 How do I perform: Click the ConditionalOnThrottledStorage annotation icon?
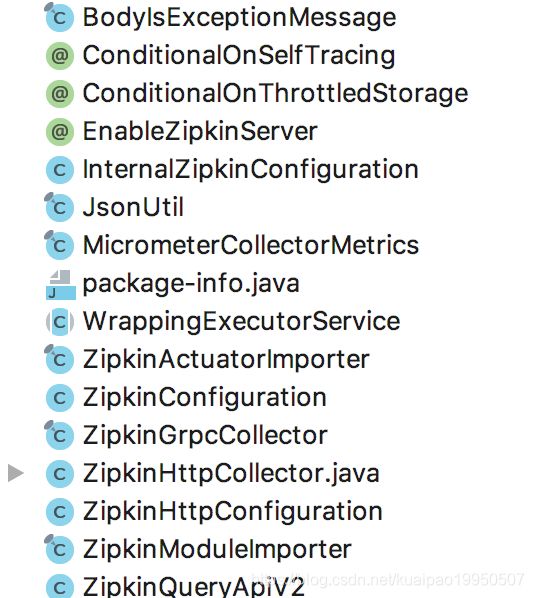[60, 93]
